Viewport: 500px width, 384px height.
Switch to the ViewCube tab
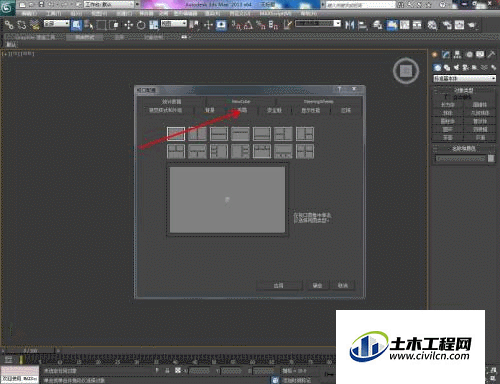click(241, 101)
